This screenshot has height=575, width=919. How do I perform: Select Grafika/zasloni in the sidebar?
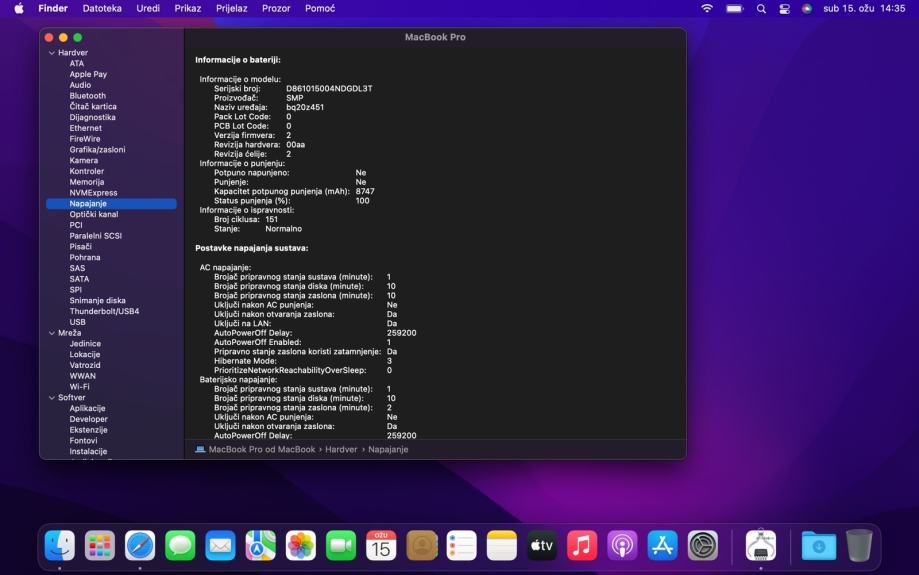point(97,149)
